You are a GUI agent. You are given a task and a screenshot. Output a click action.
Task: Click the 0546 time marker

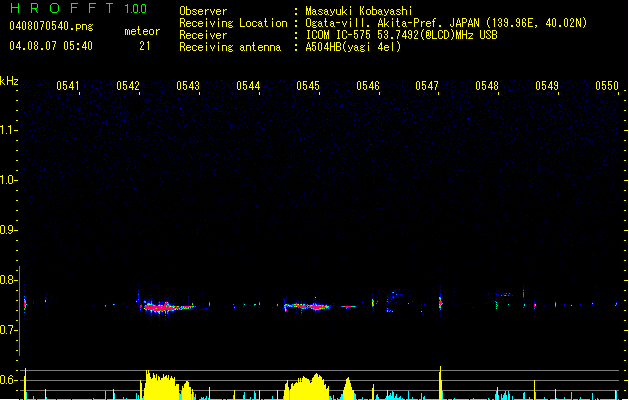click(x=368, y=85)
